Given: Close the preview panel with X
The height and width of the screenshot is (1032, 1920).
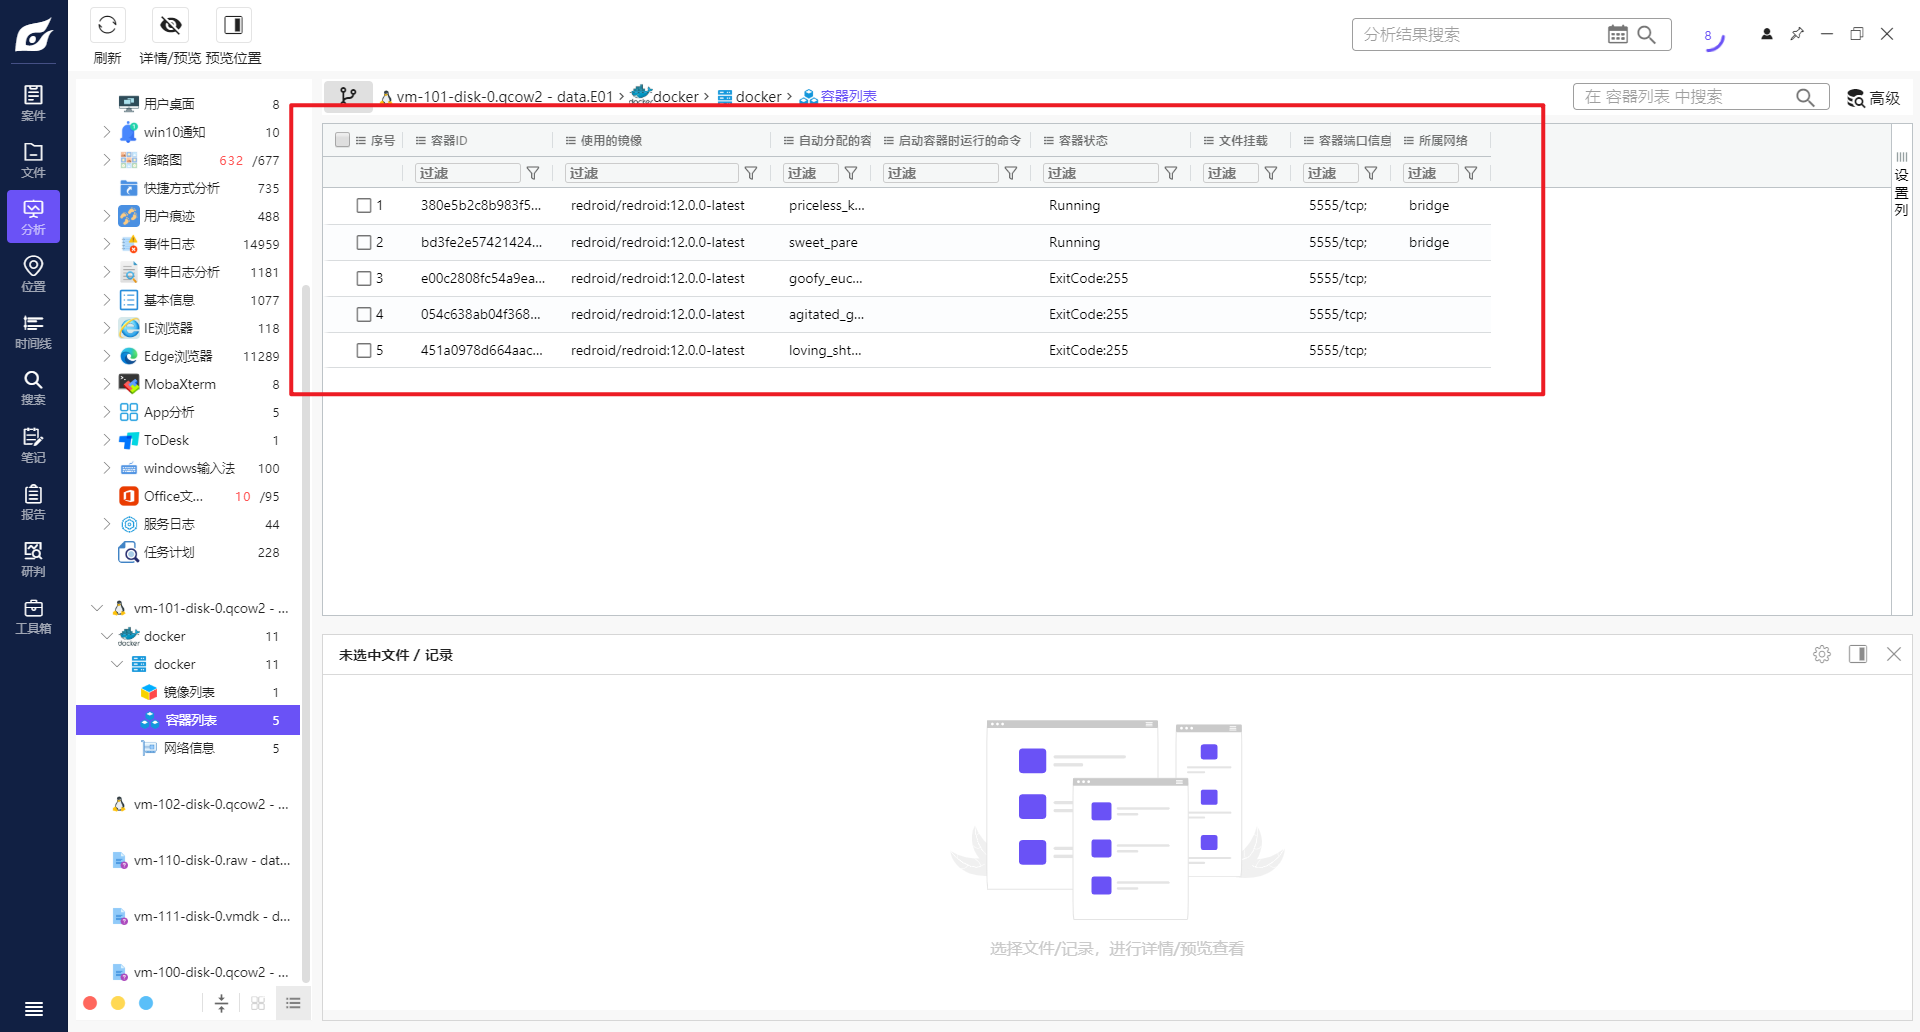Looking at the screenshot, I should [1894, 654].
